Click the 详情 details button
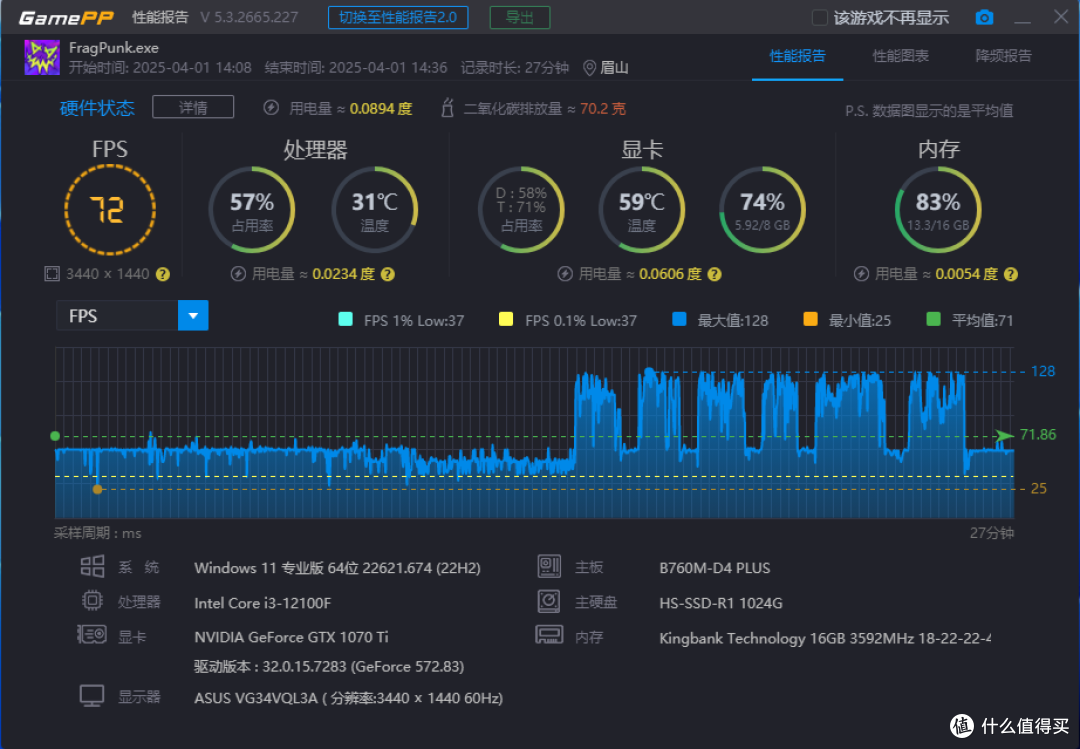The height and width of the screenshot is (749, 1080). click(193, 107)
